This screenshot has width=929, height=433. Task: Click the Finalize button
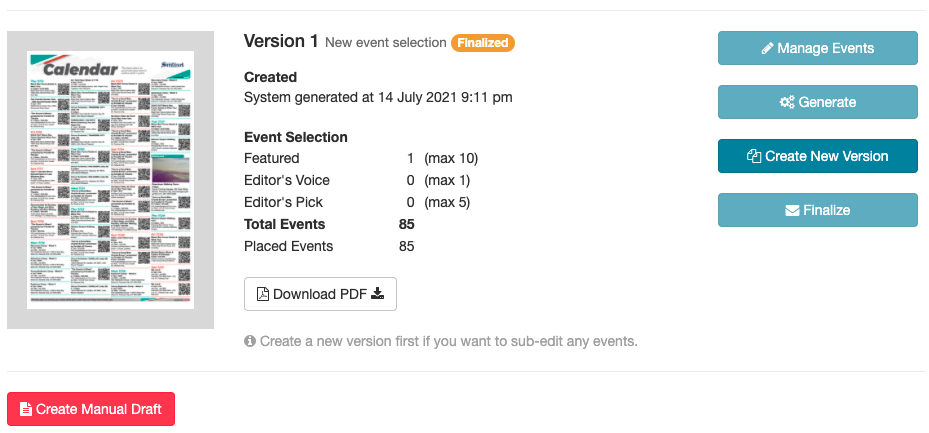point(818,210)
